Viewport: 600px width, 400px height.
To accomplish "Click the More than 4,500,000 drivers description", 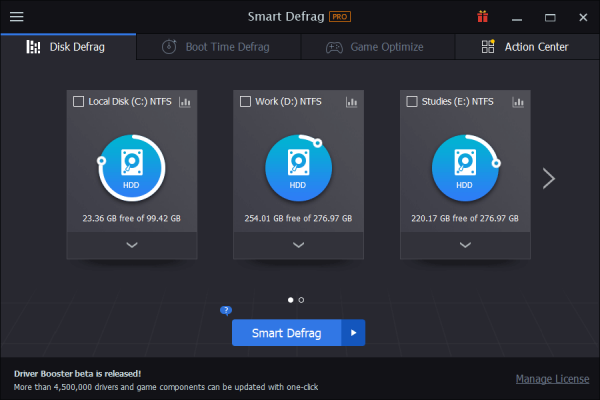I will click(166, 387).
